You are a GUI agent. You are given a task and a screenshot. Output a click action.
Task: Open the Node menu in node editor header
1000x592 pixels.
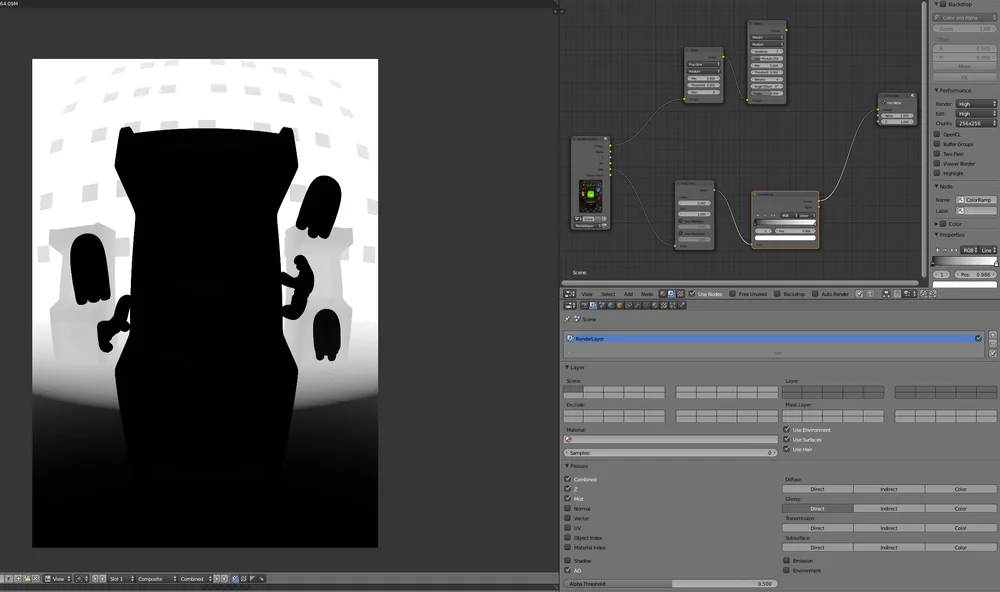coord(647,294)
